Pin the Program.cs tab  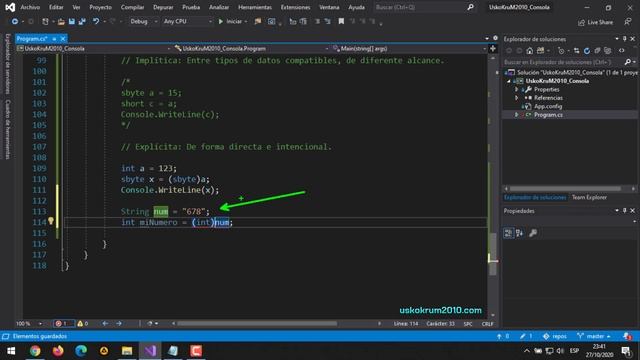click(x=54, y=38)
